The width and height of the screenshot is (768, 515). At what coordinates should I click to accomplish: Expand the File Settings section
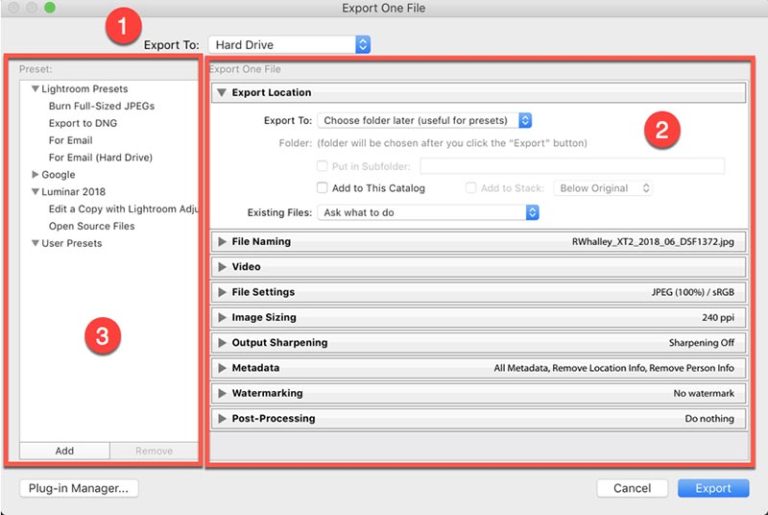[222, 292]
